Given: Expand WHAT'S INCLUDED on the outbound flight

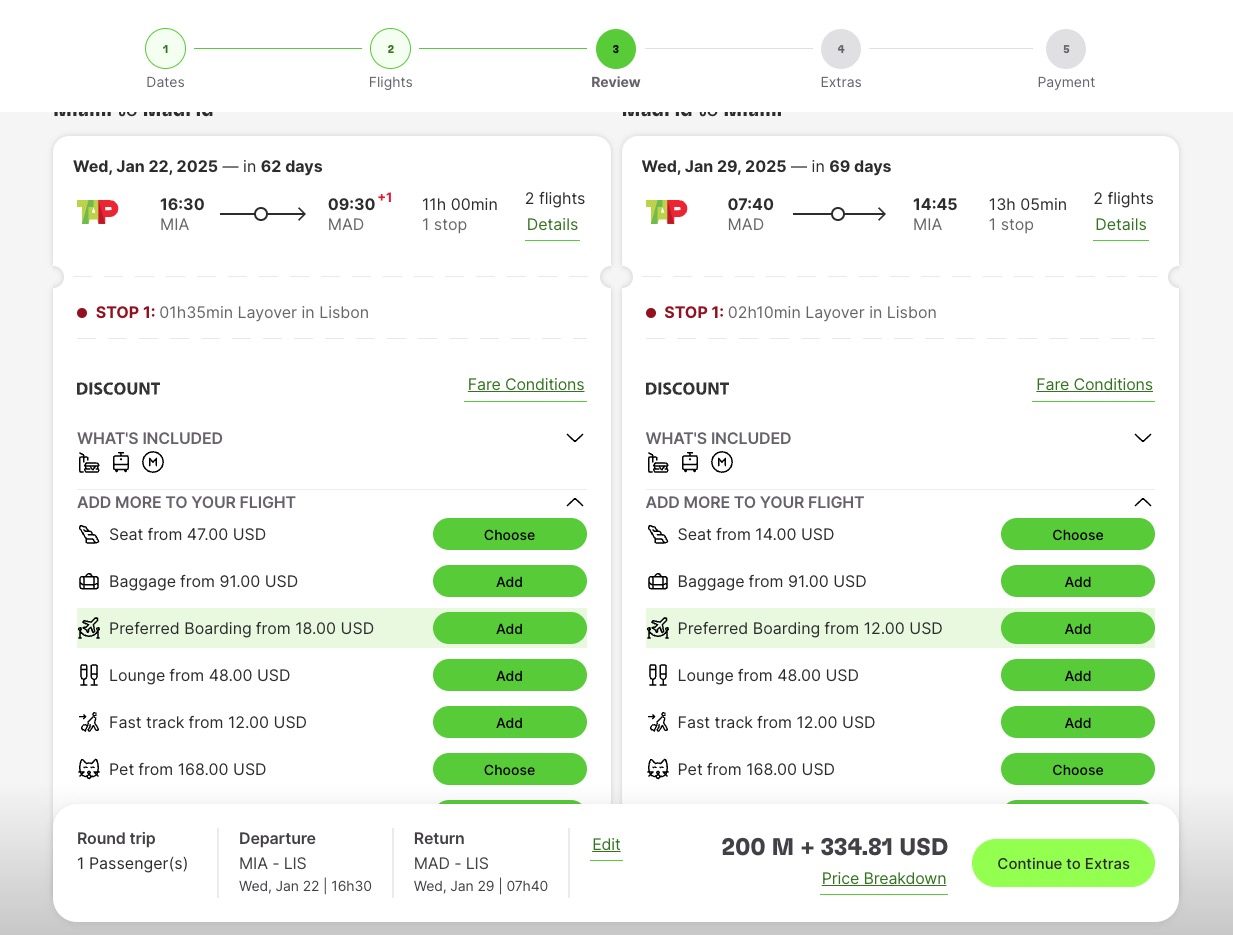Looking at the screenshot, I should point(575,438).
